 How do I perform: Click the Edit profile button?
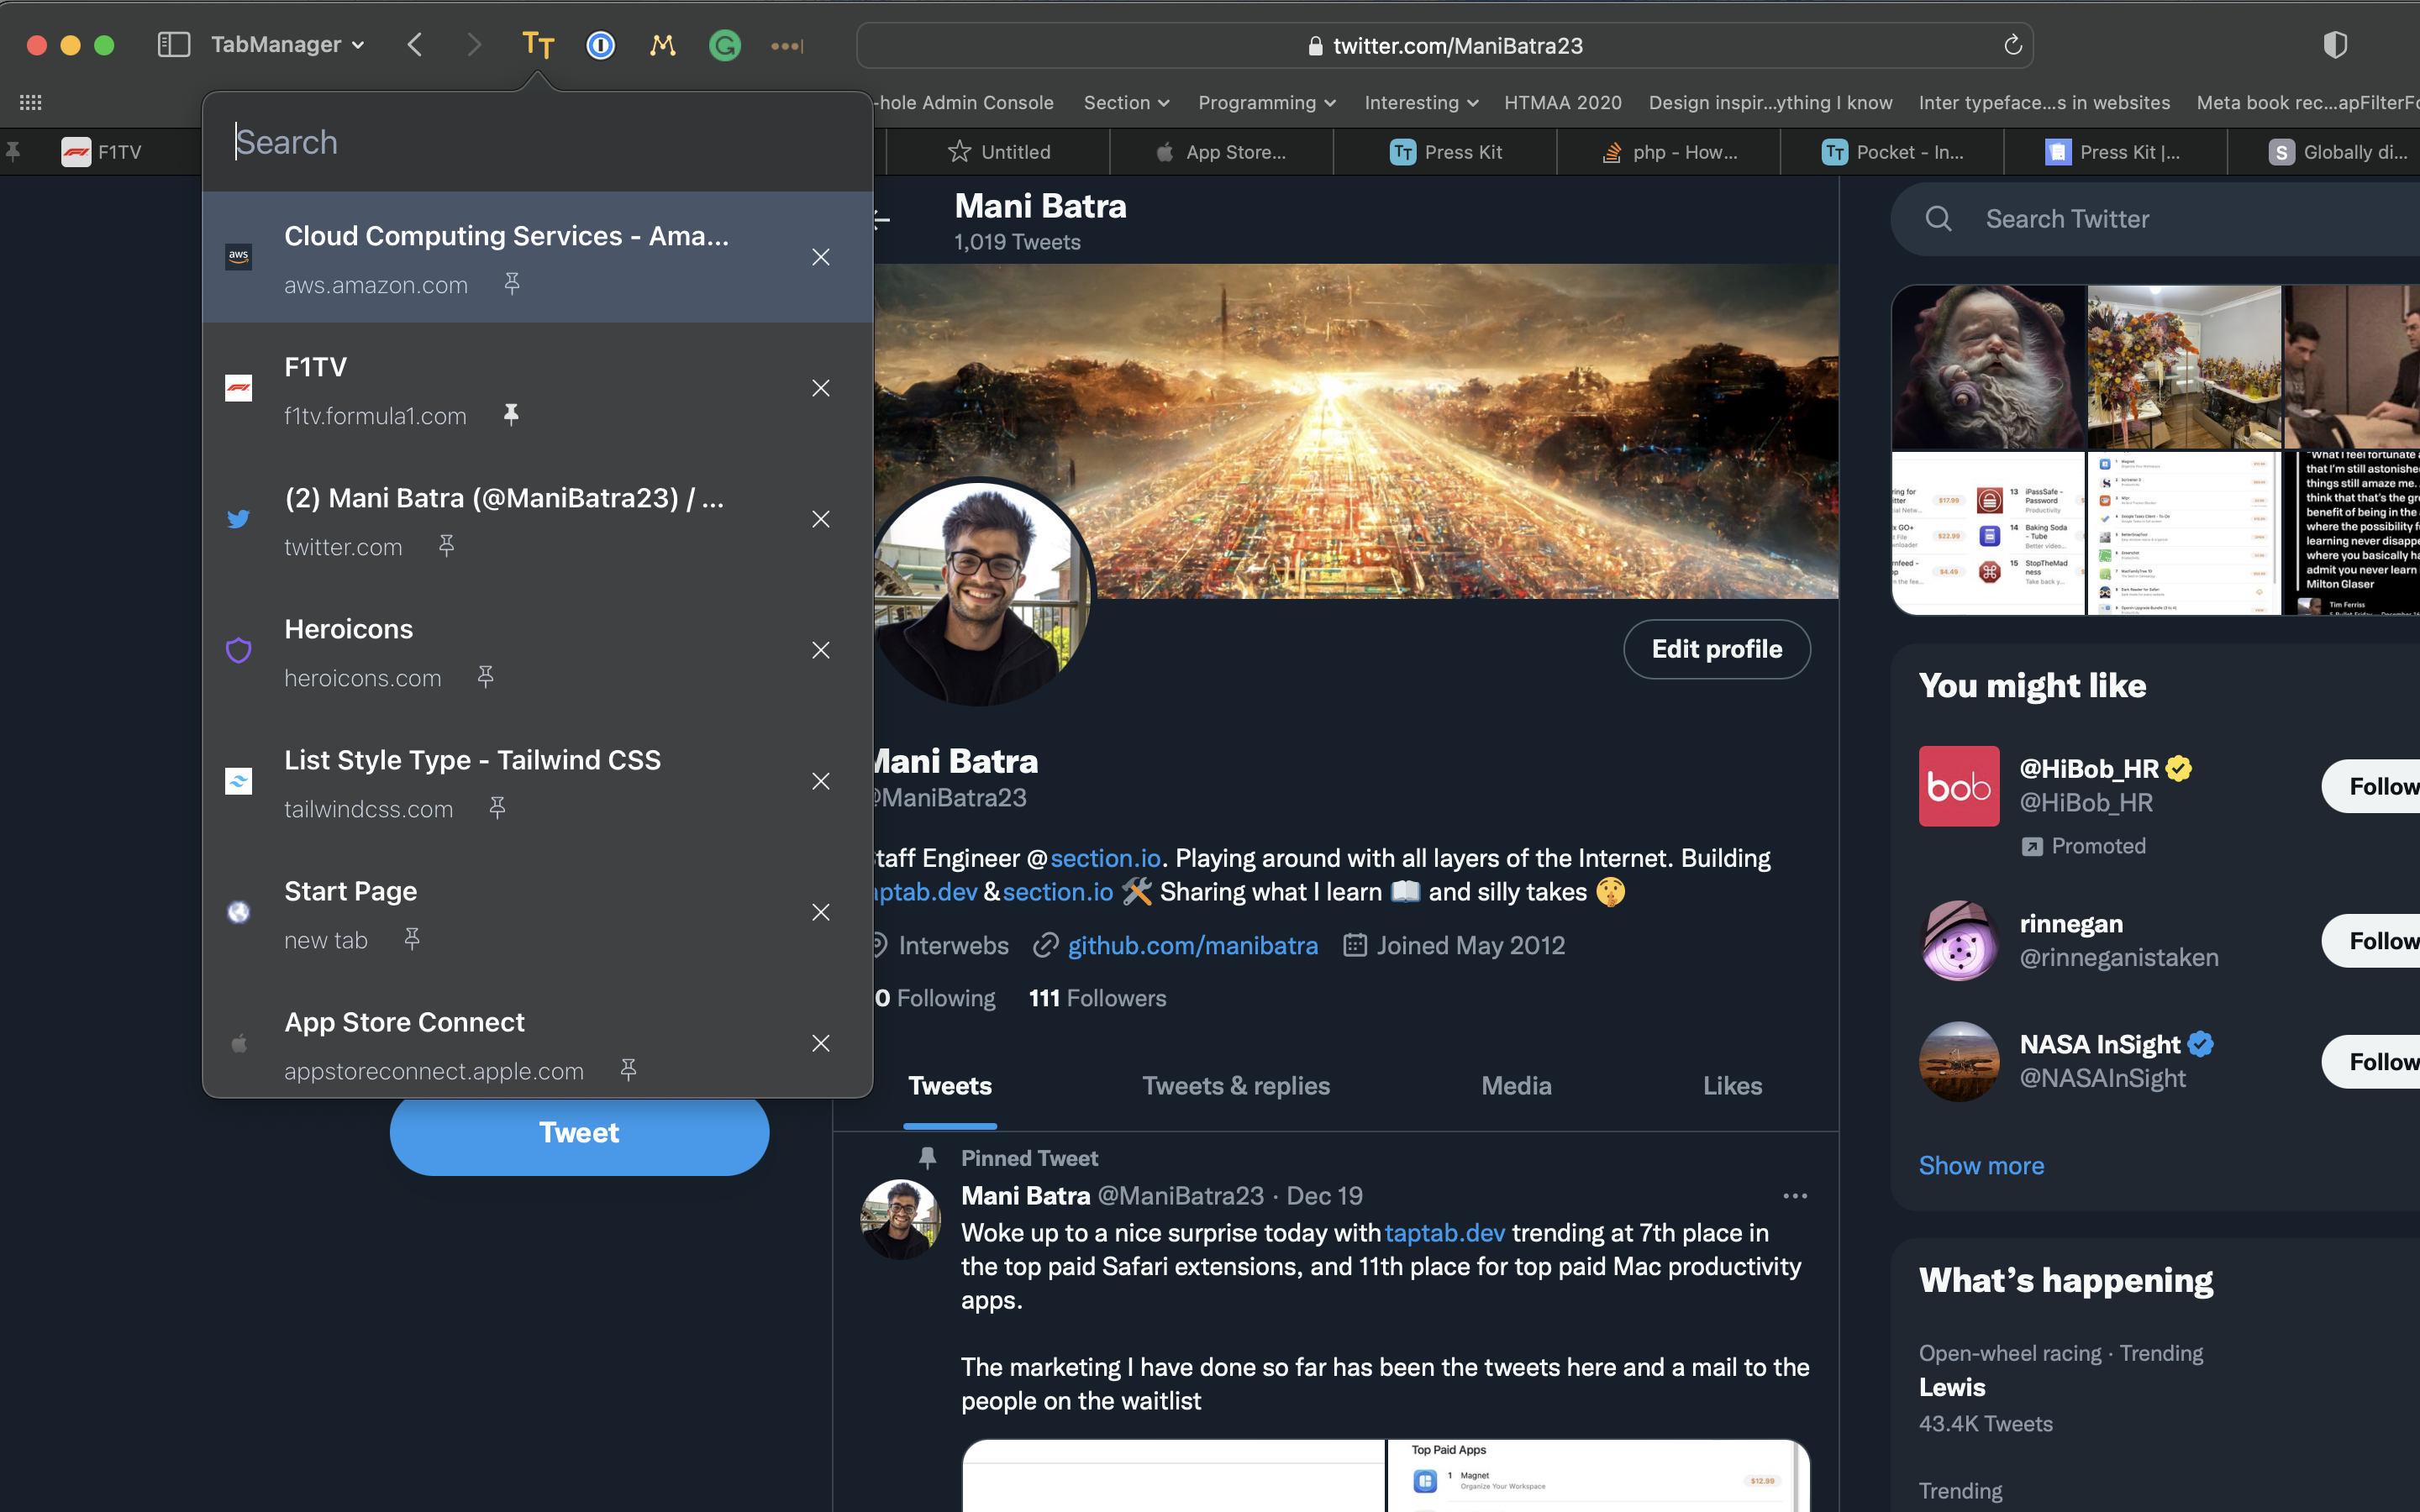tap(1717, 649)
